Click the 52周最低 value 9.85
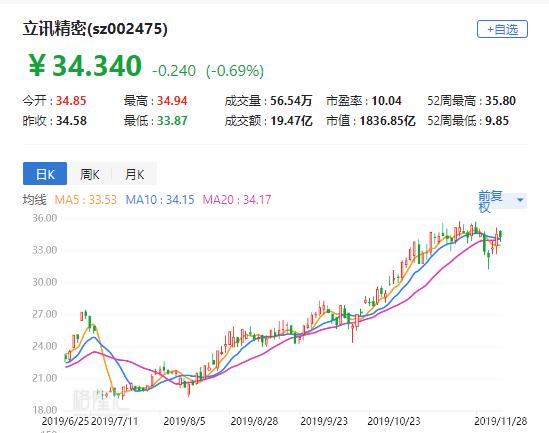Viewport: 549px width, 433px height. pyautogui.click(x=497, y=121)
